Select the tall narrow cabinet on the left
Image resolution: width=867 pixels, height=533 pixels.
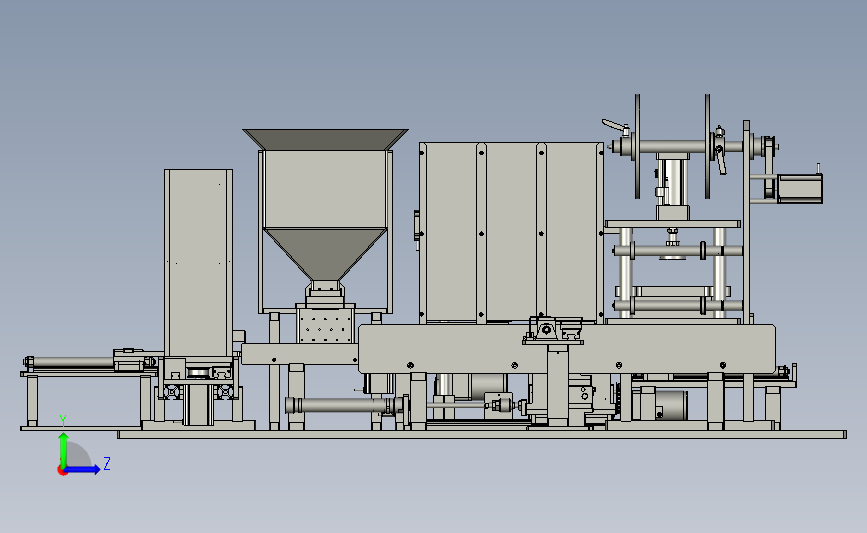click(199, 263)
